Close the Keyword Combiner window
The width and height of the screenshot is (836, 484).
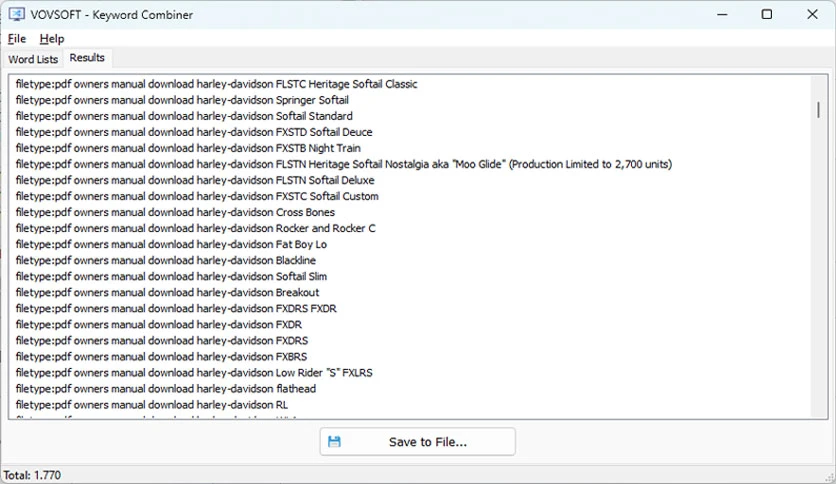812,14
